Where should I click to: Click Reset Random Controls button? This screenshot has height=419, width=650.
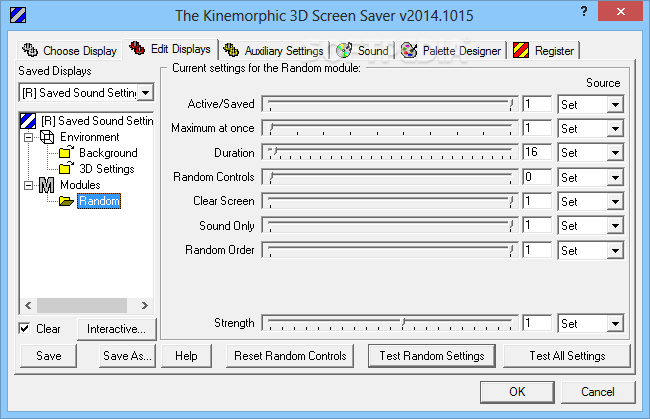click(290, 356)
